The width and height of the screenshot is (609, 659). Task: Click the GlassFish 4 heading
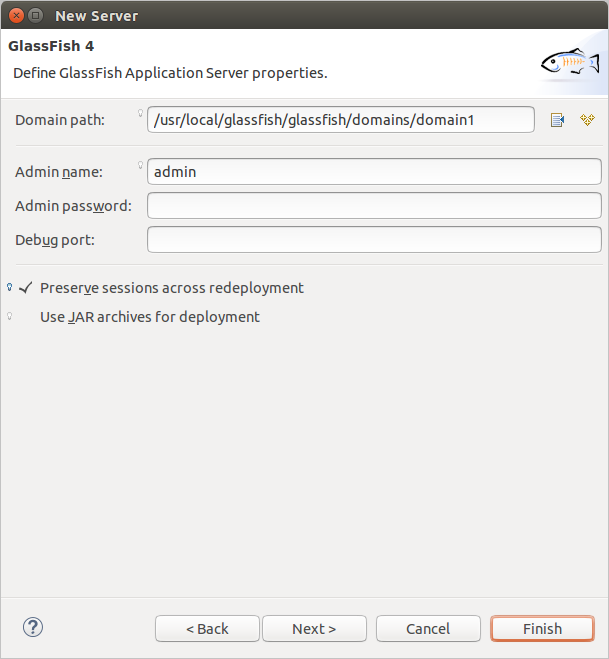click(51, 46)
